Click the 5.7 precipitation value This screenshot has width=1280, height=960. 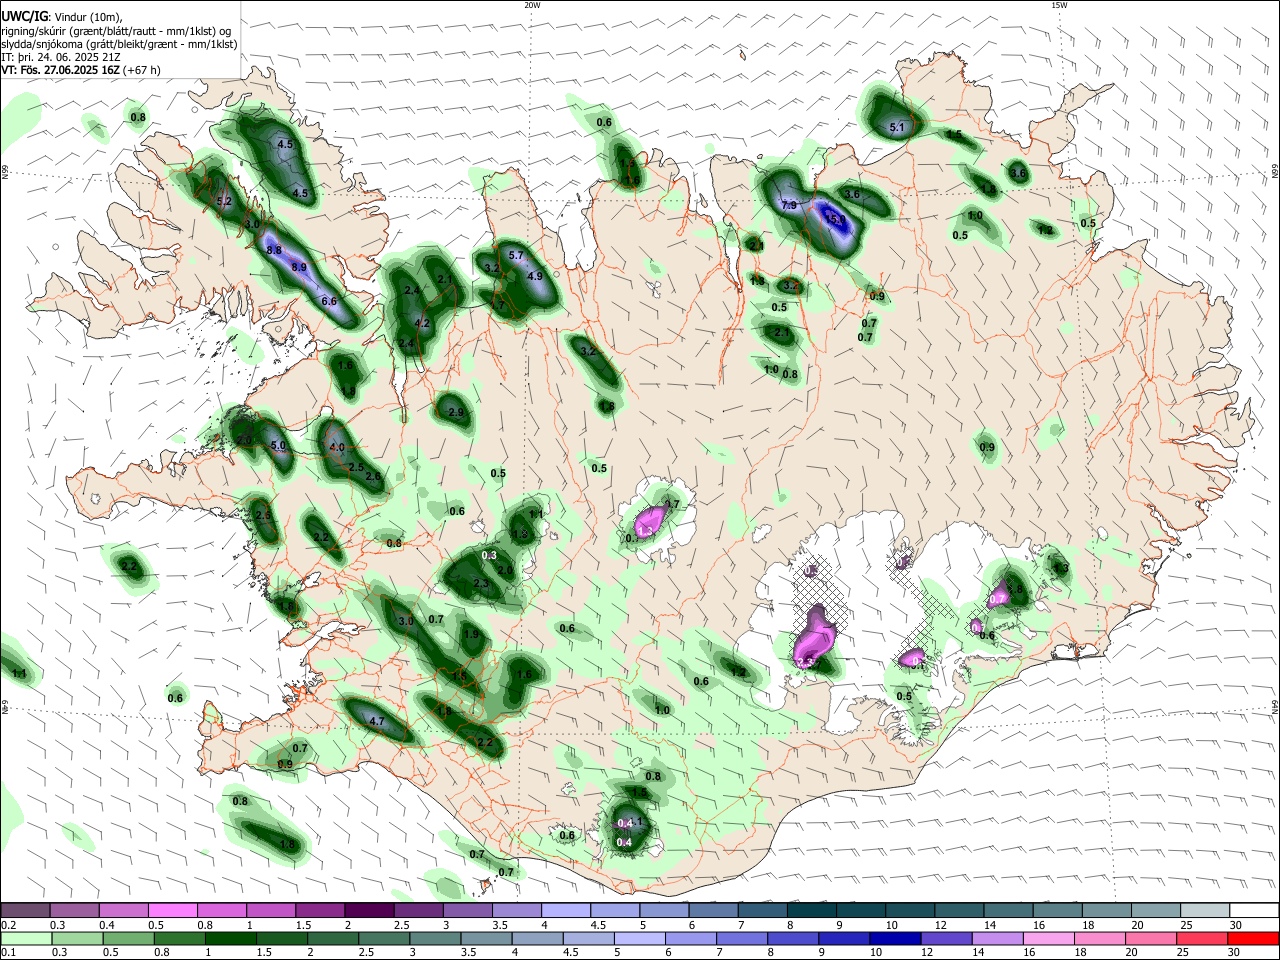click(517, 256)
